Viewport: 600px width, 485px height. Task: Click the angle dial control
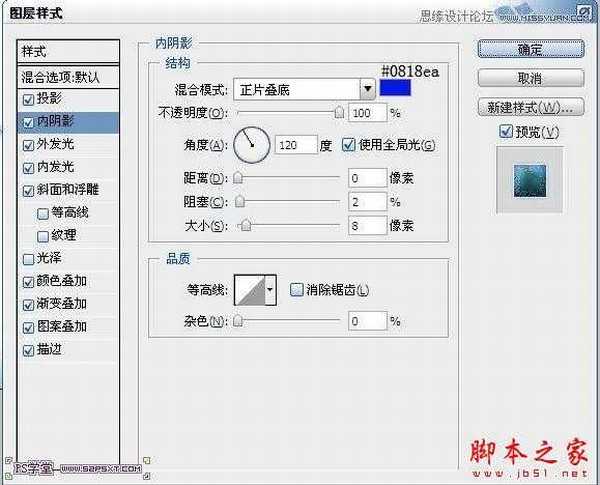pyautogui.click(x=251, y=145)
